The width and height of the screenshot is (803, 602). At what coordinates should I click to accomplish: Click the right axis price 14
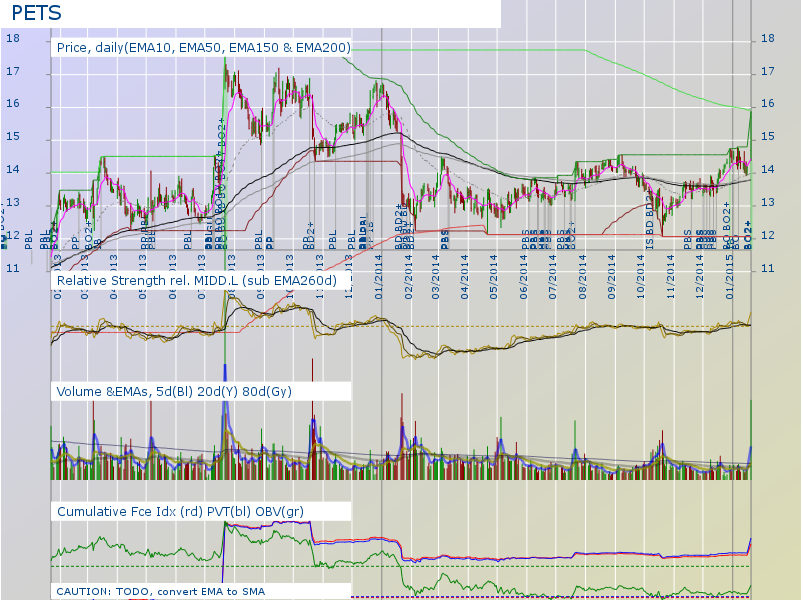768,169
